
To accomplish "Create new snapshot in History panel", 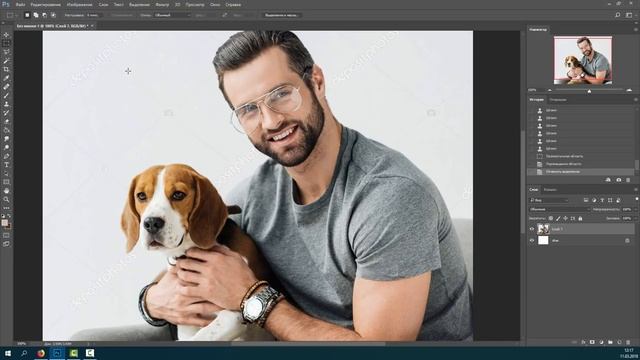I will tap(619, 180).
